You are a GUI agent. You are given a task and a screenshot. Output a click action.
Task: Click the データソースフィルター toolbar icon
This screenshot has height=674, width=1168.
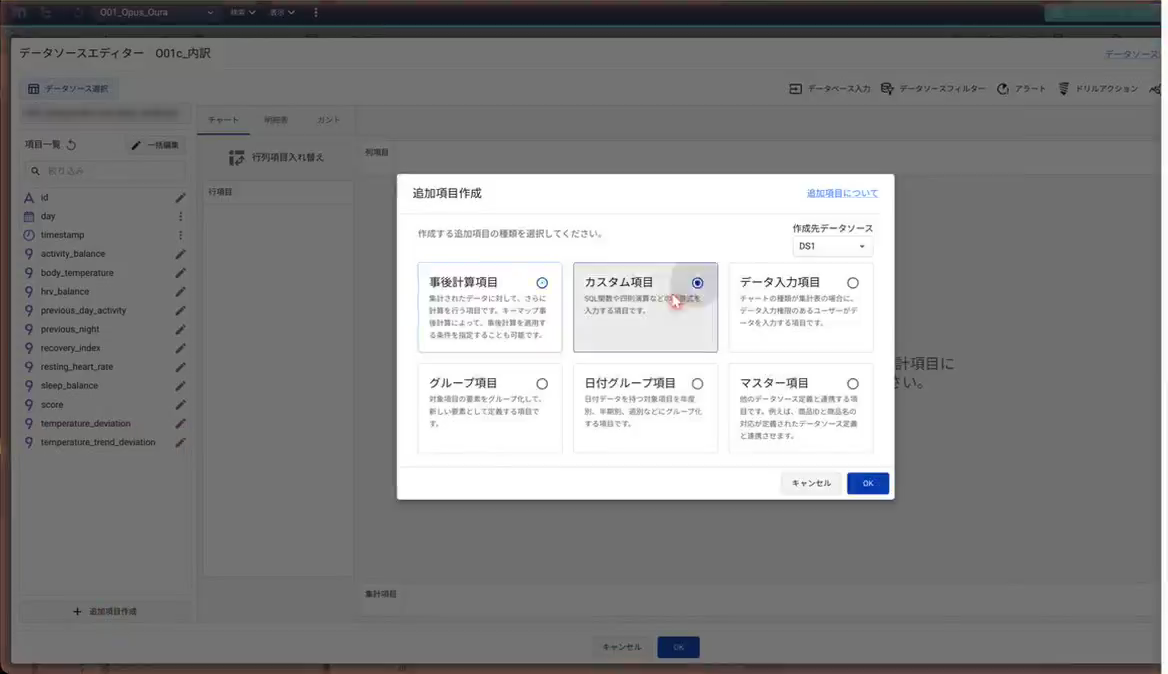pyautogui.click(x=887, y=89)
